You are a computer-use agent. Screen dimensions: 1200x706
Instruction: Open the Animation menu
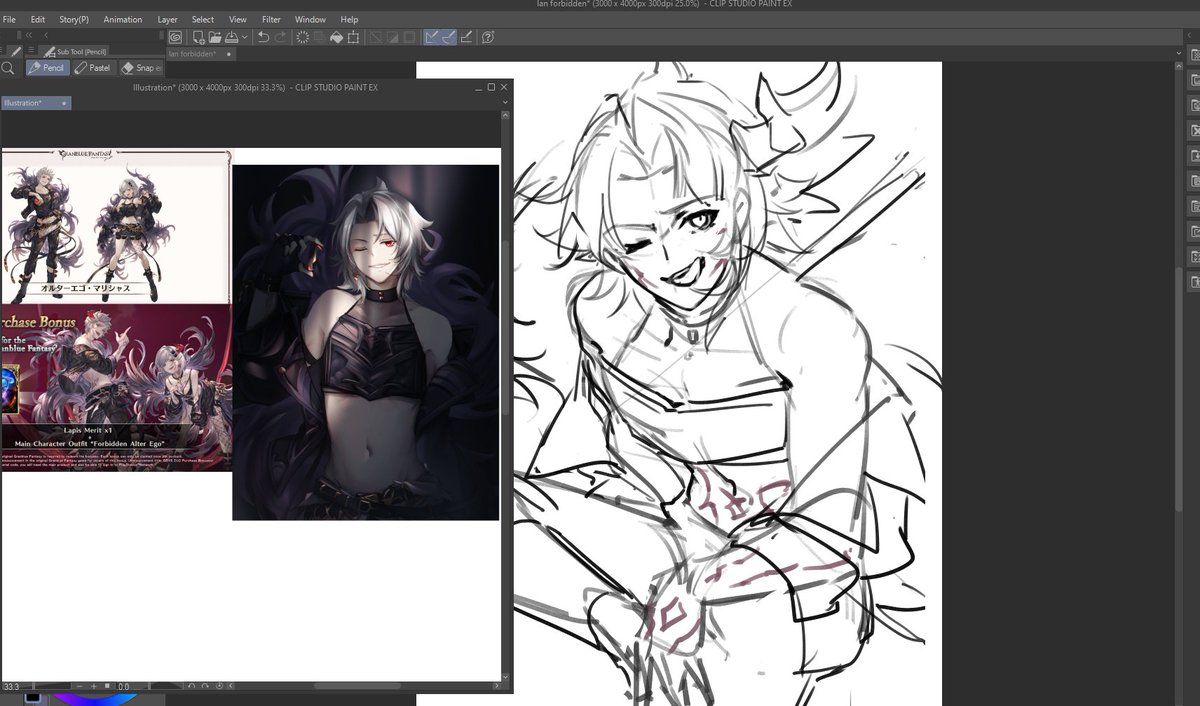point(123,19)
